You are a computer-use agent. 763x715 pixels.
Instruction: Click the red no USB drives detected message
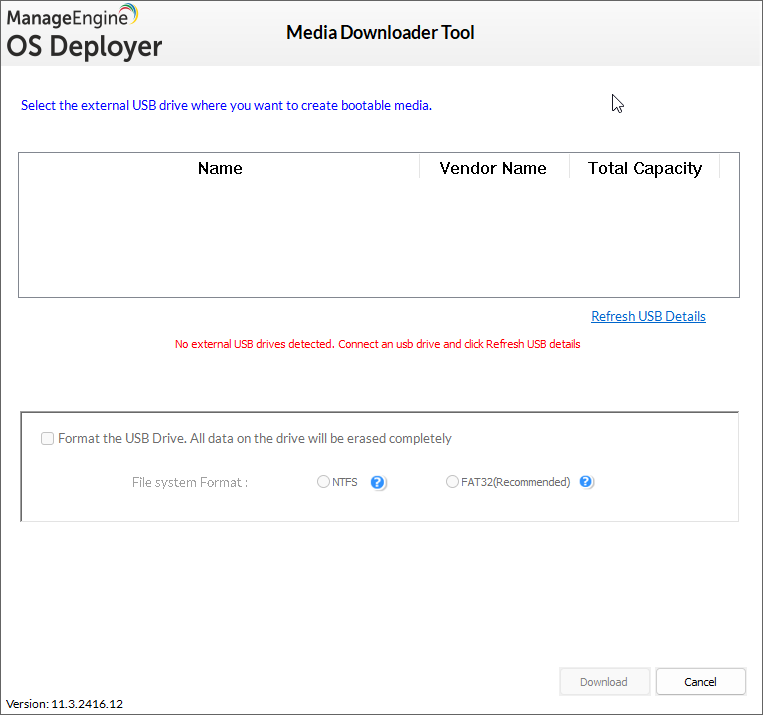pos(377,344)
